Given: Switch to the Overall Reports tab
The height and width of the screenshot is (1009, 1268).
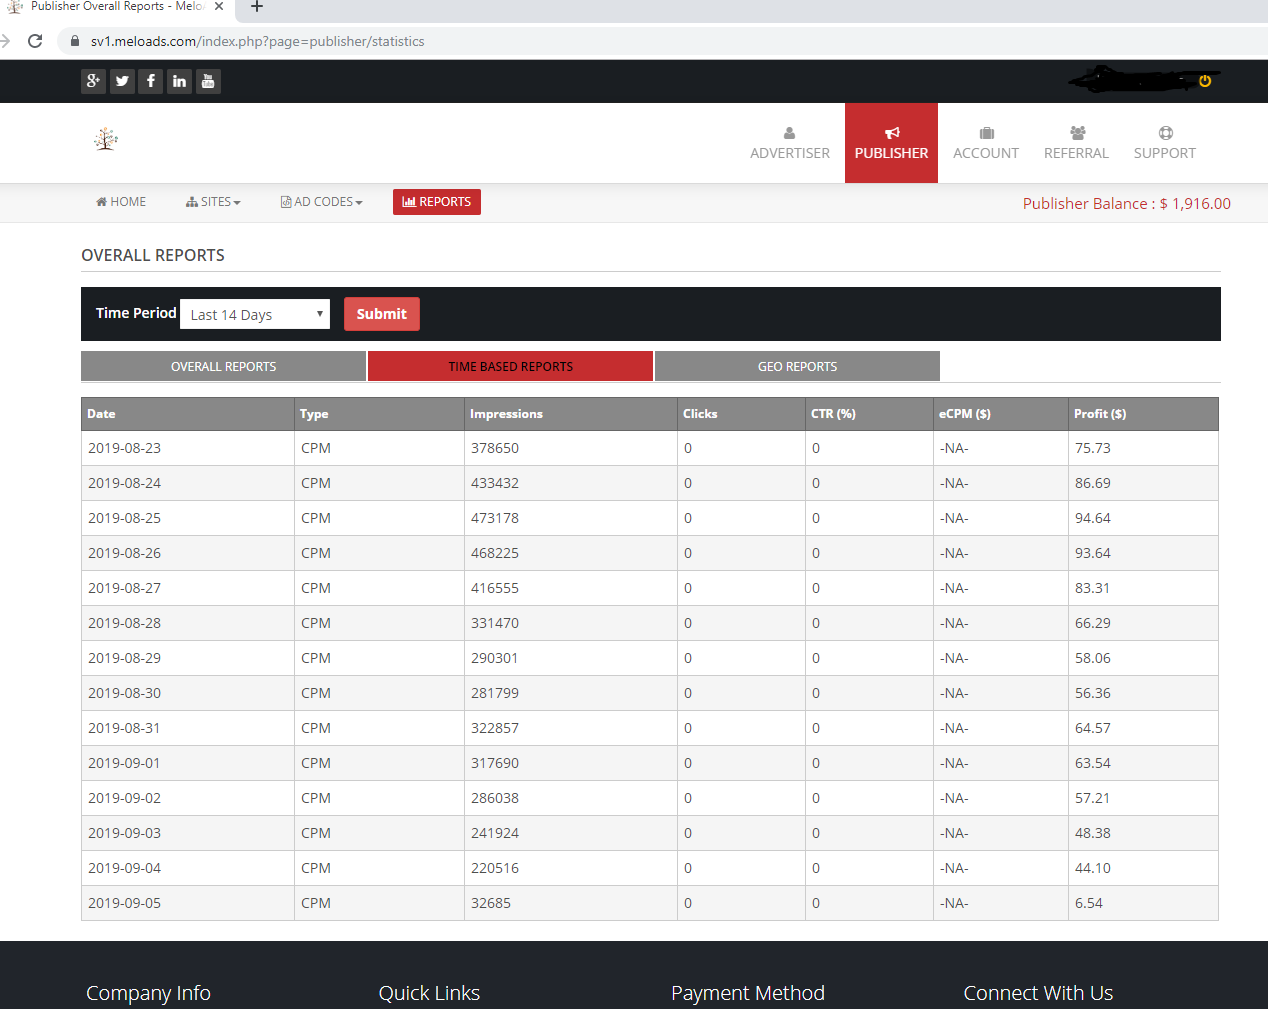Looking at the screenshot, I should coord(223,367).
